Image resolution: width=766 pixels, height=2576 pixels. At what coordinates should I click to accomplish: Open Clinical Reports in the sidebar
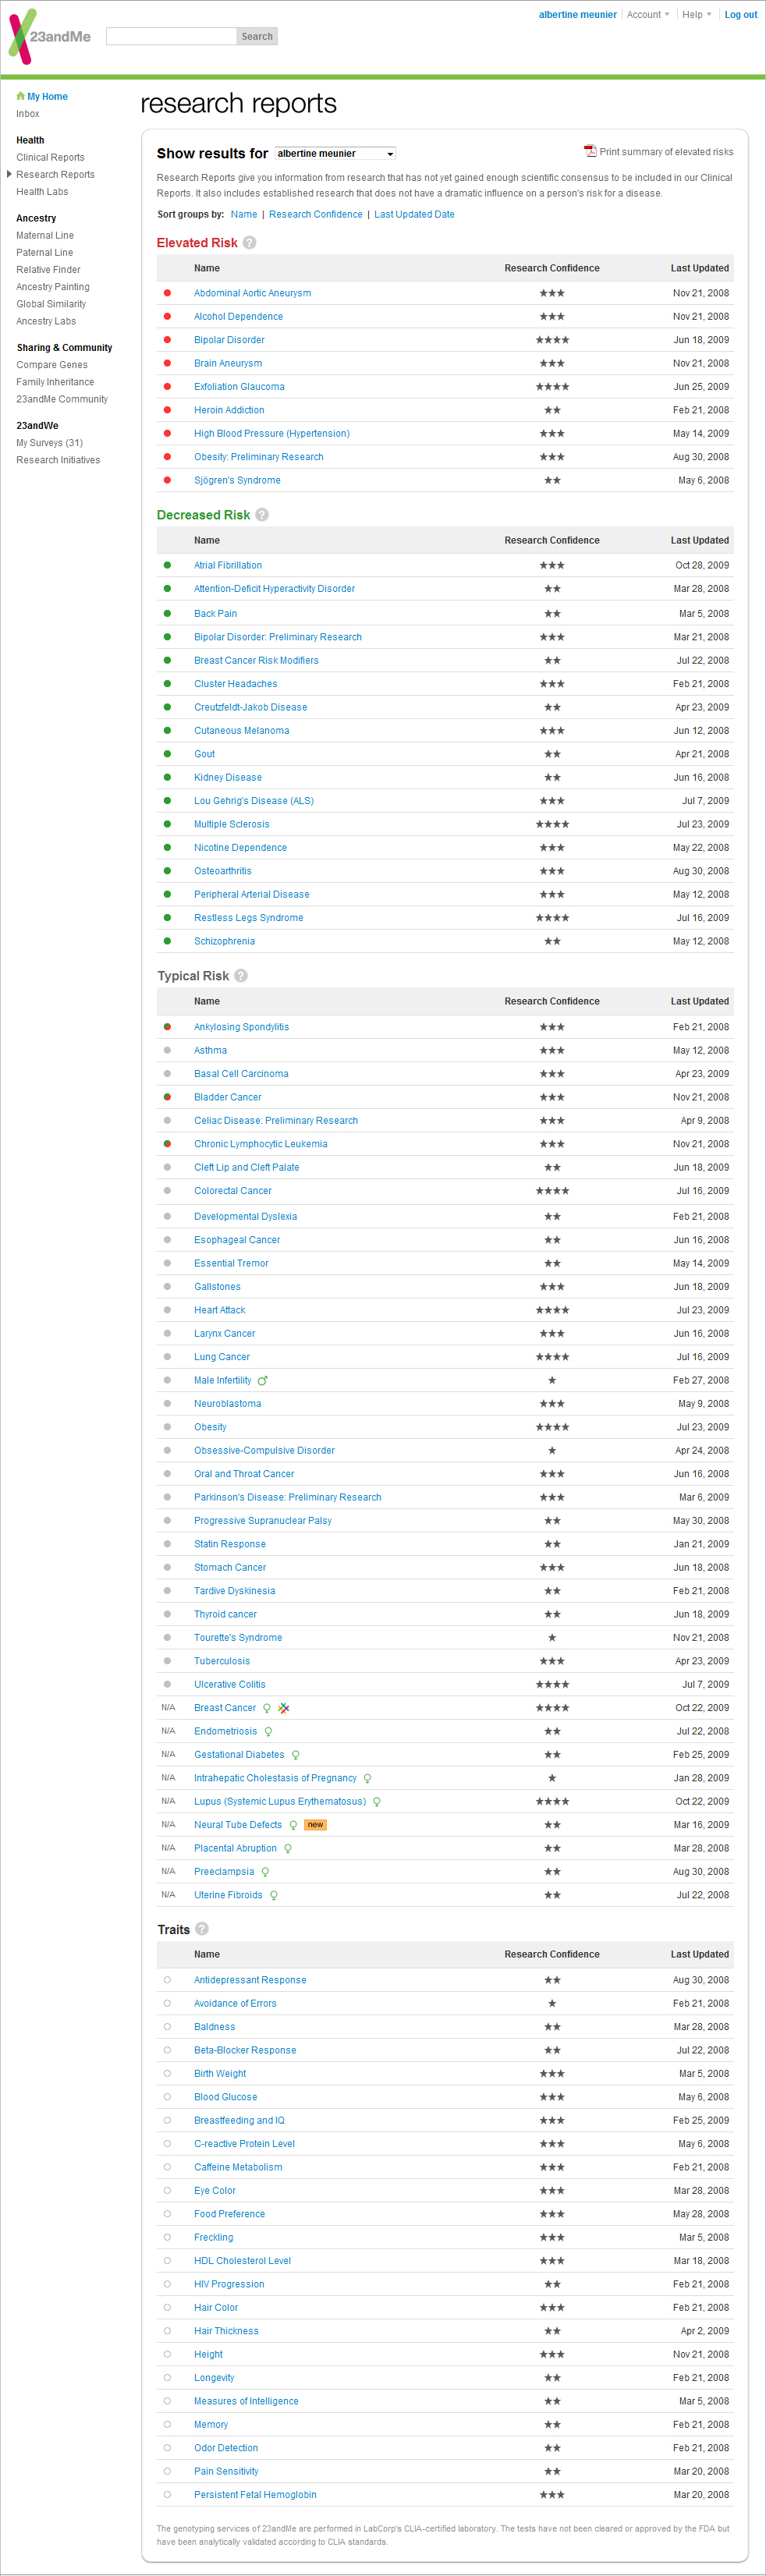[50, 157]
